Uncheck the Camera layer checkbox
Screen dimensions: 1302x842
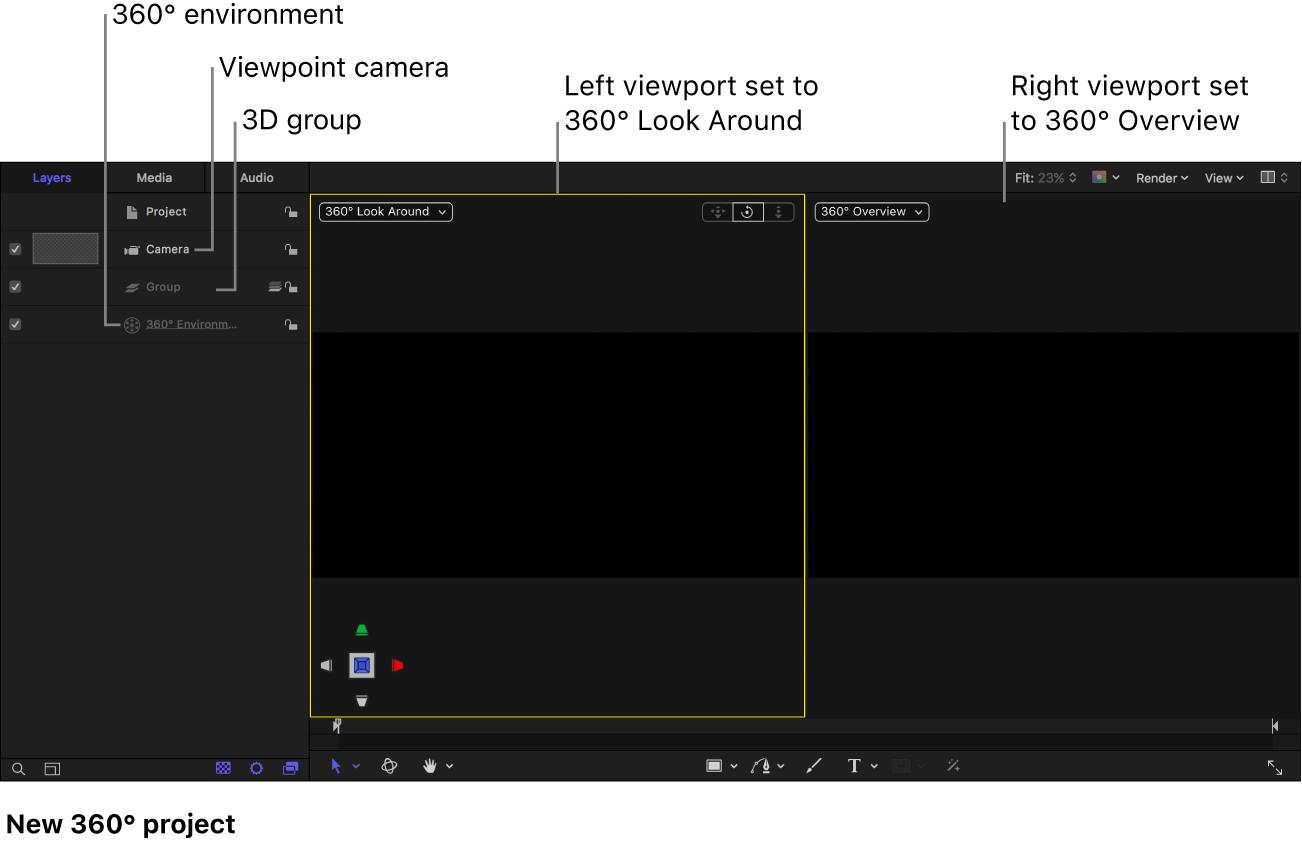click(x=15, y=249)
